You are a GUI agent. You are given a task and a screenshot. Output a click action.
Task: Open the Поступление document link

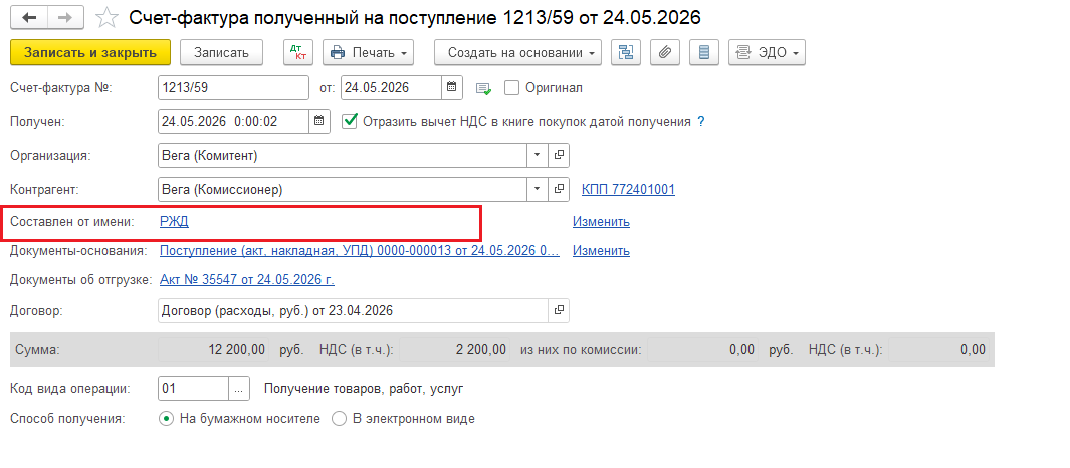[x=360, y=250]
